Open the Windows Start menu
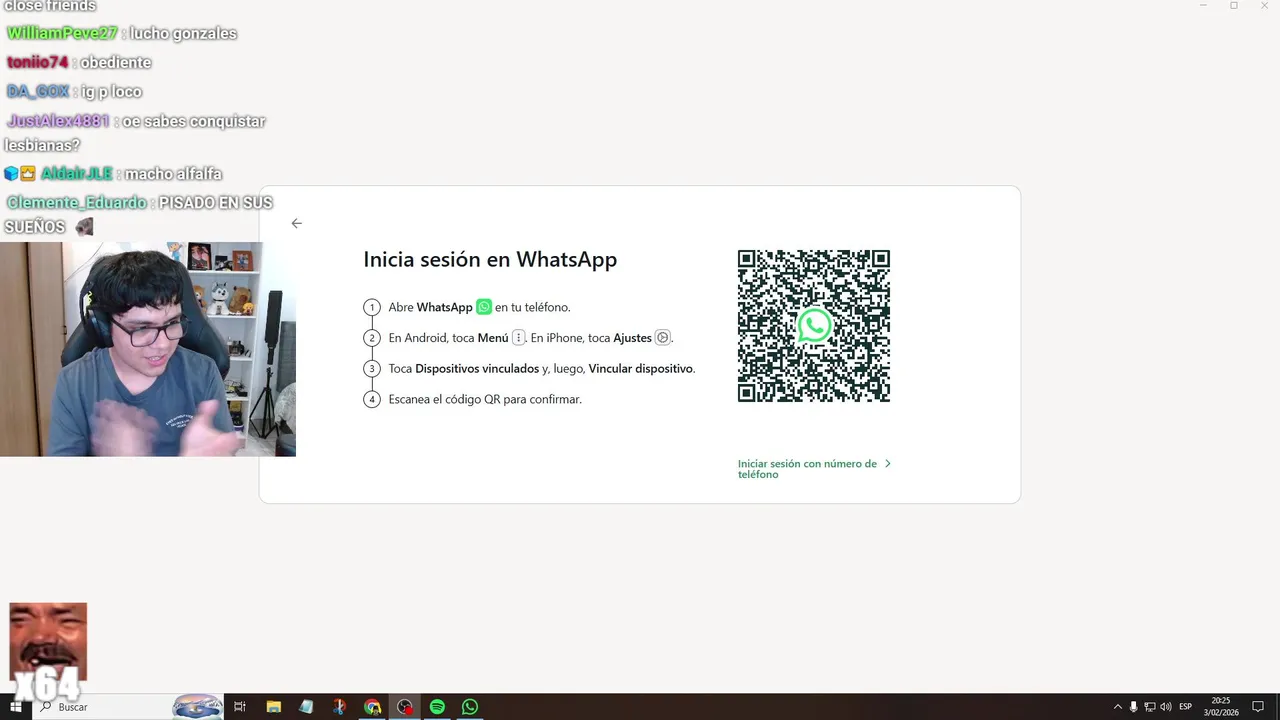 (x=16, y=707)
